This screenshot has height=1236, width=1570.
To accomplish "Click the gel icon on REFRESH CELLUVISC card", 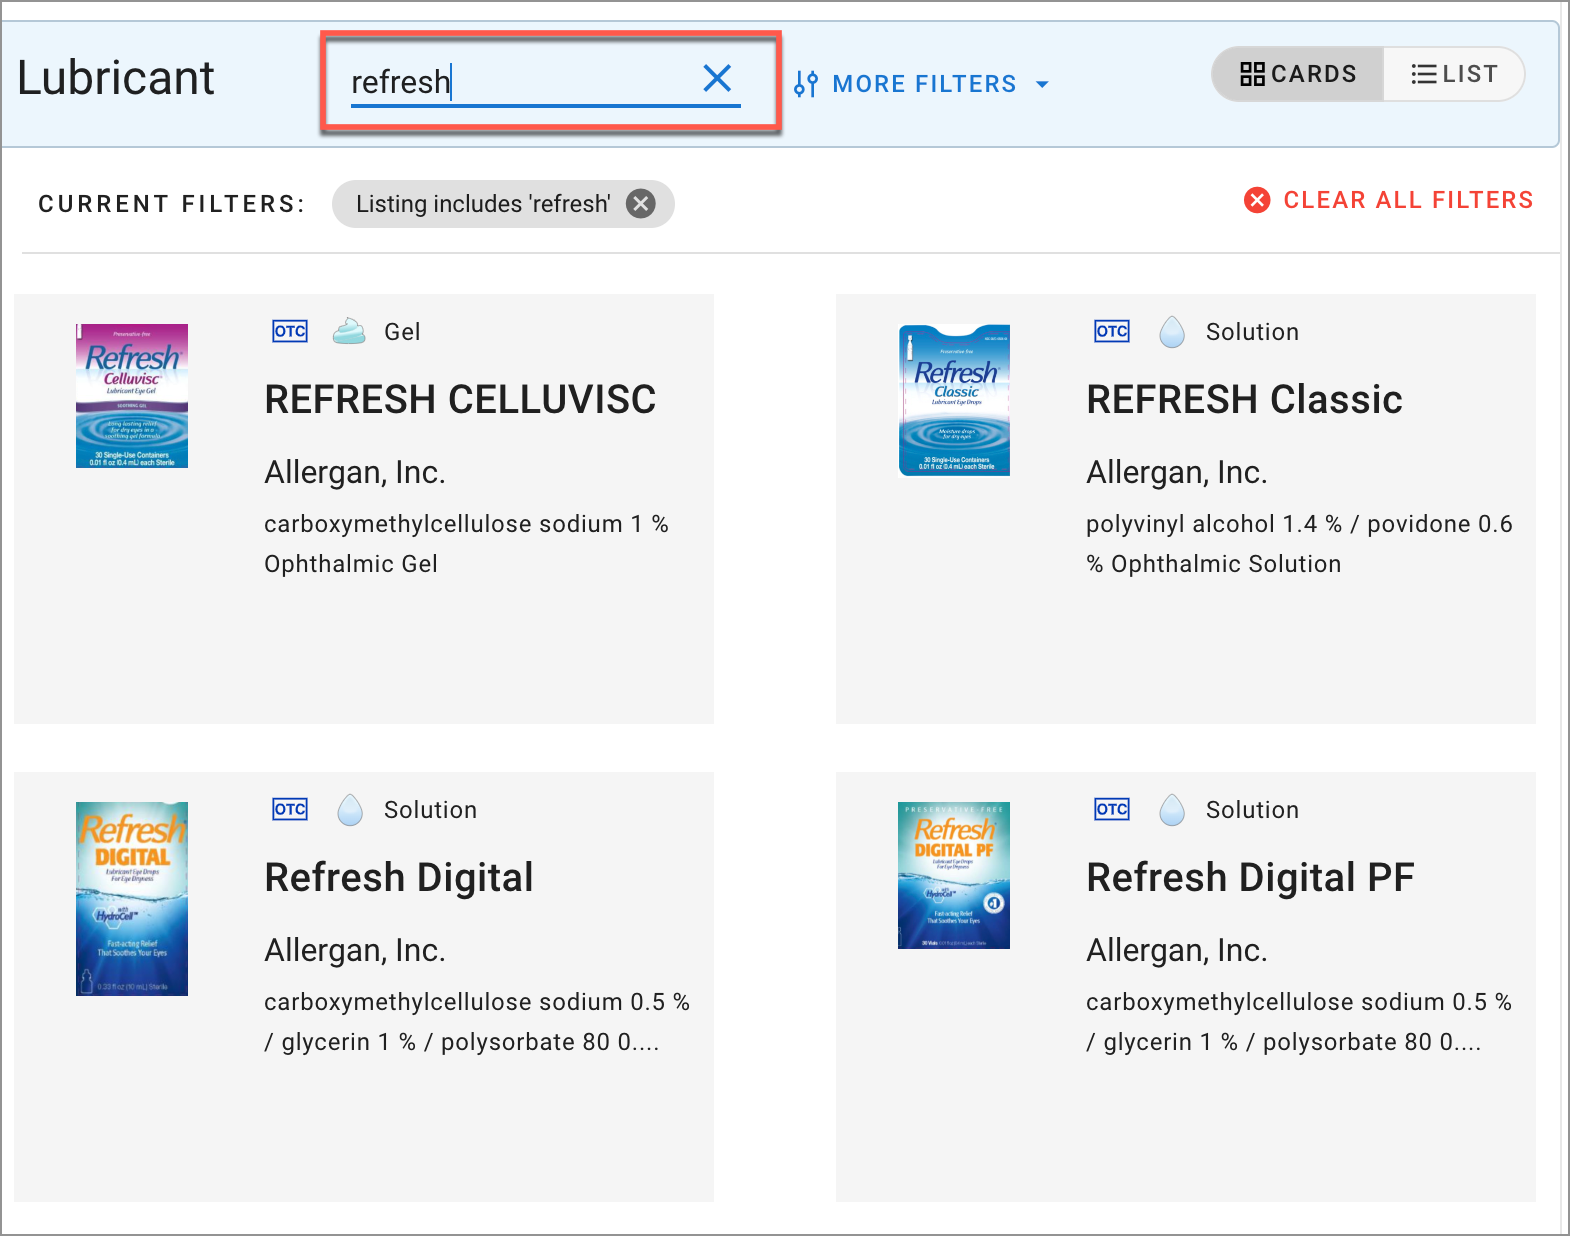I will [349, 331].
